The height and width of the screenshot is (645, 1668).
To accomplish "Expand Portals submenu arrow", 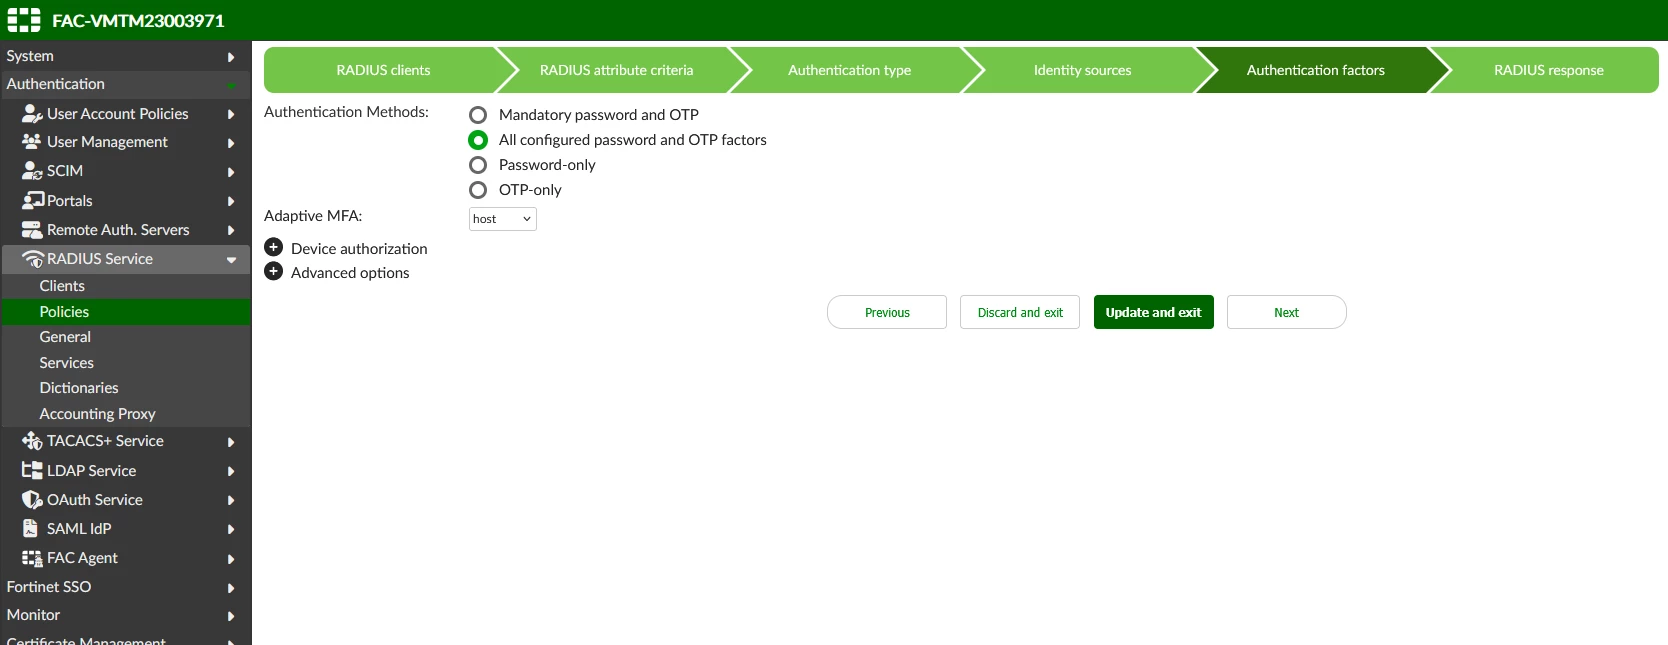I will pos(231,201).
